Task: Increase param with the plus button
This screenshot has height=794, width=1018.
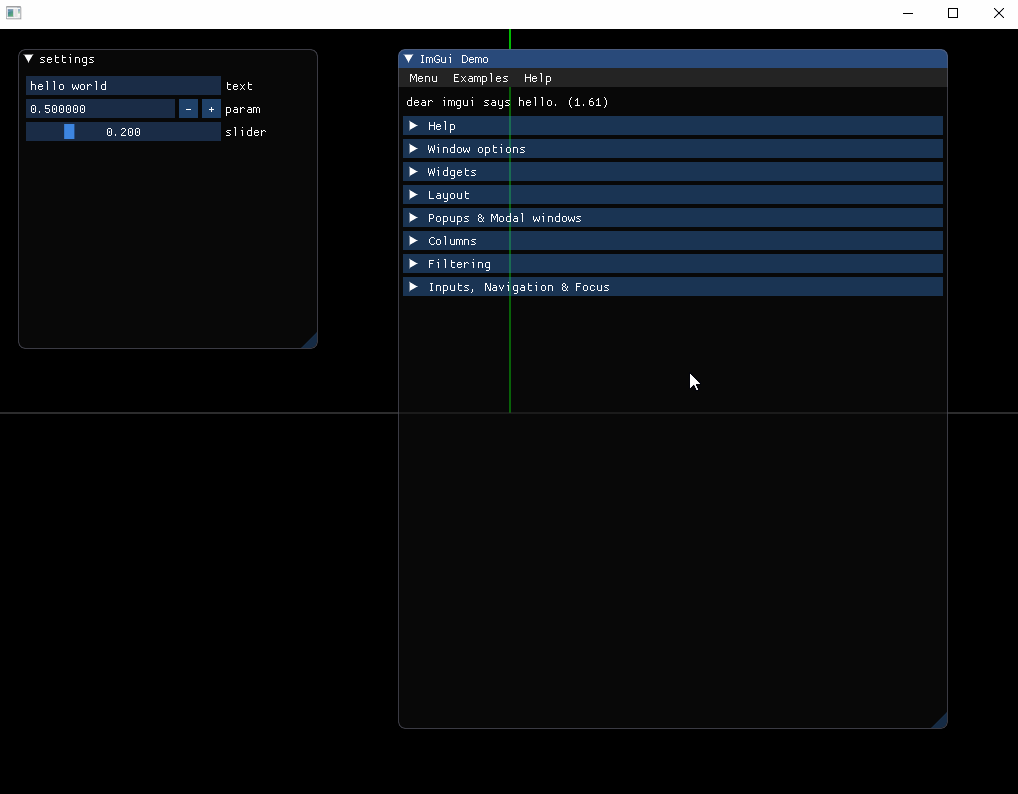Action: coord(211,109)
